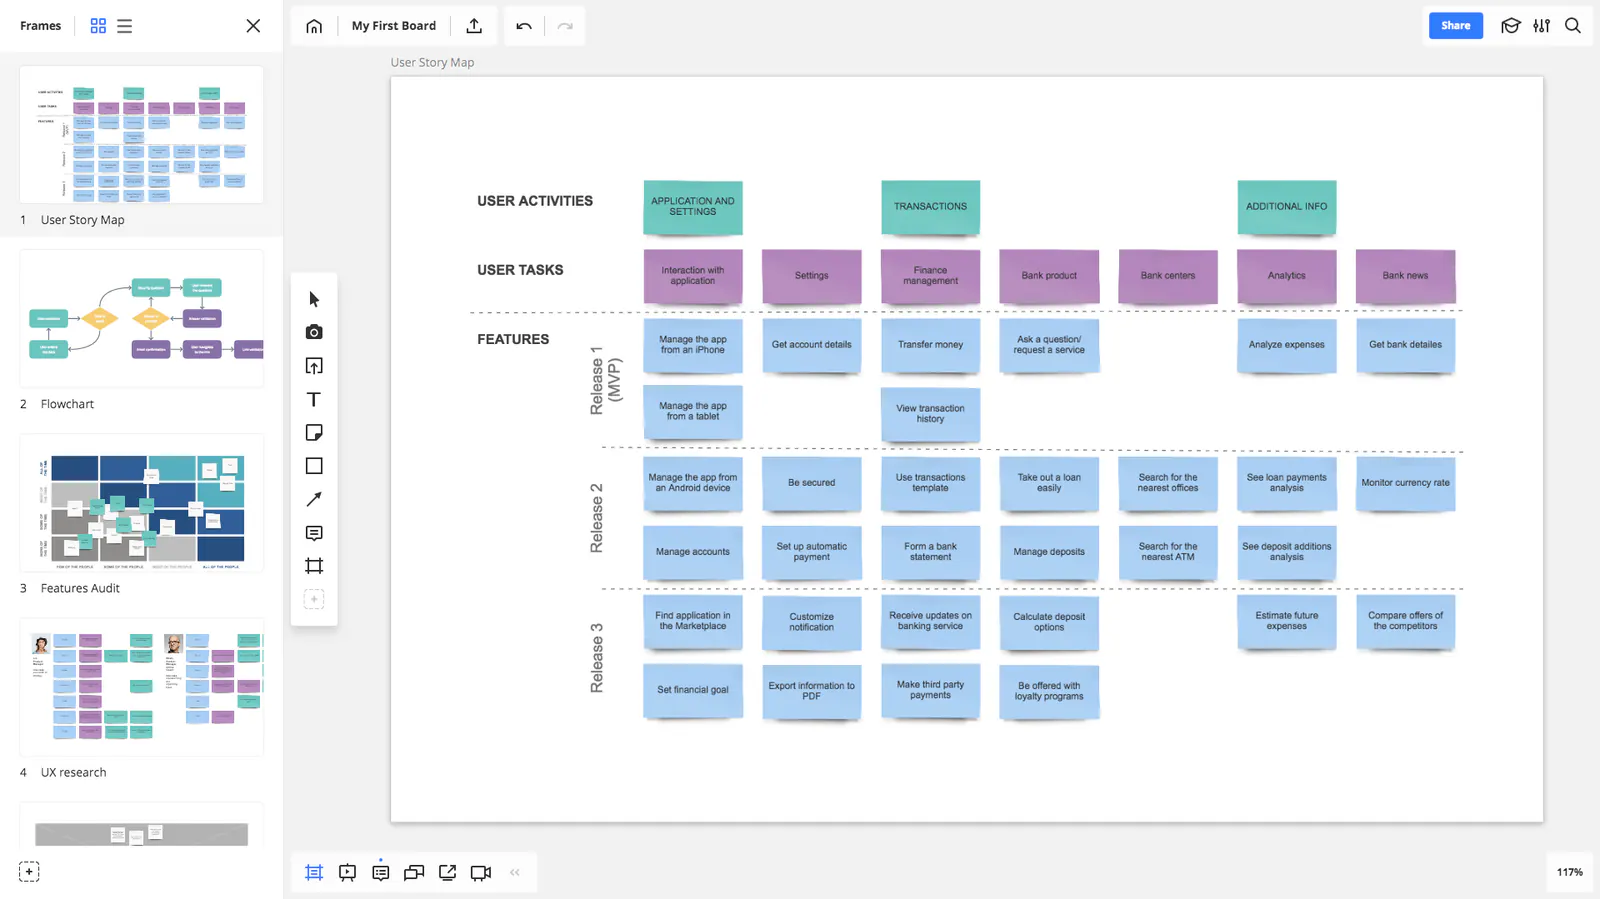Add a new frame with plus button
1600x899 pixels.
point(29,872)
